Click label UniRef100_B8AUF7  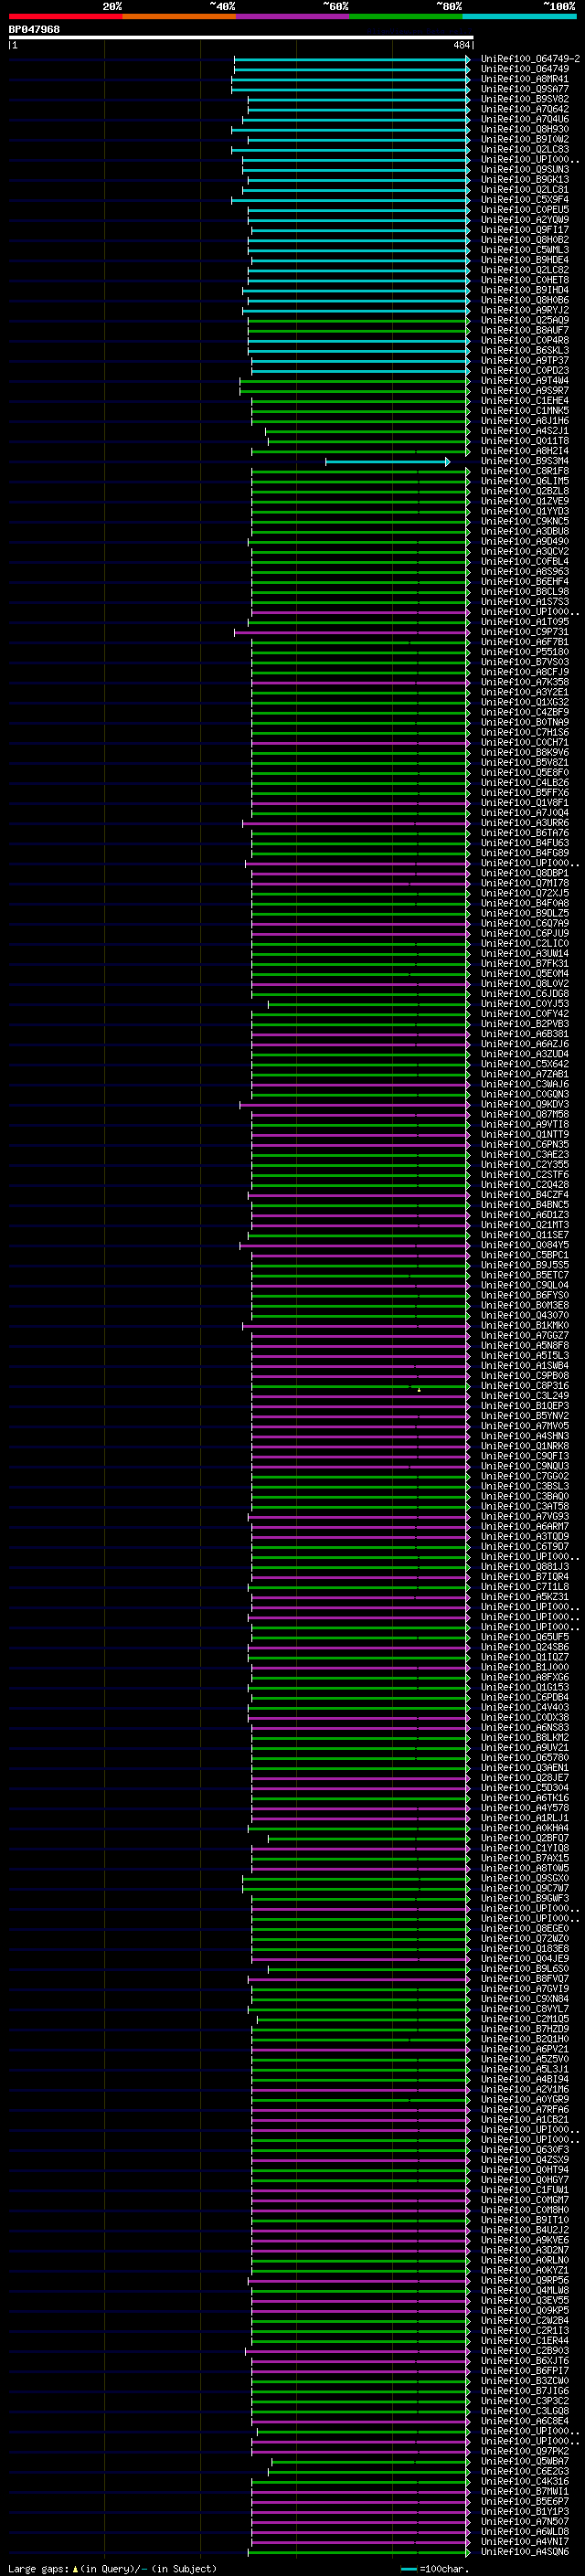[525, 330]
